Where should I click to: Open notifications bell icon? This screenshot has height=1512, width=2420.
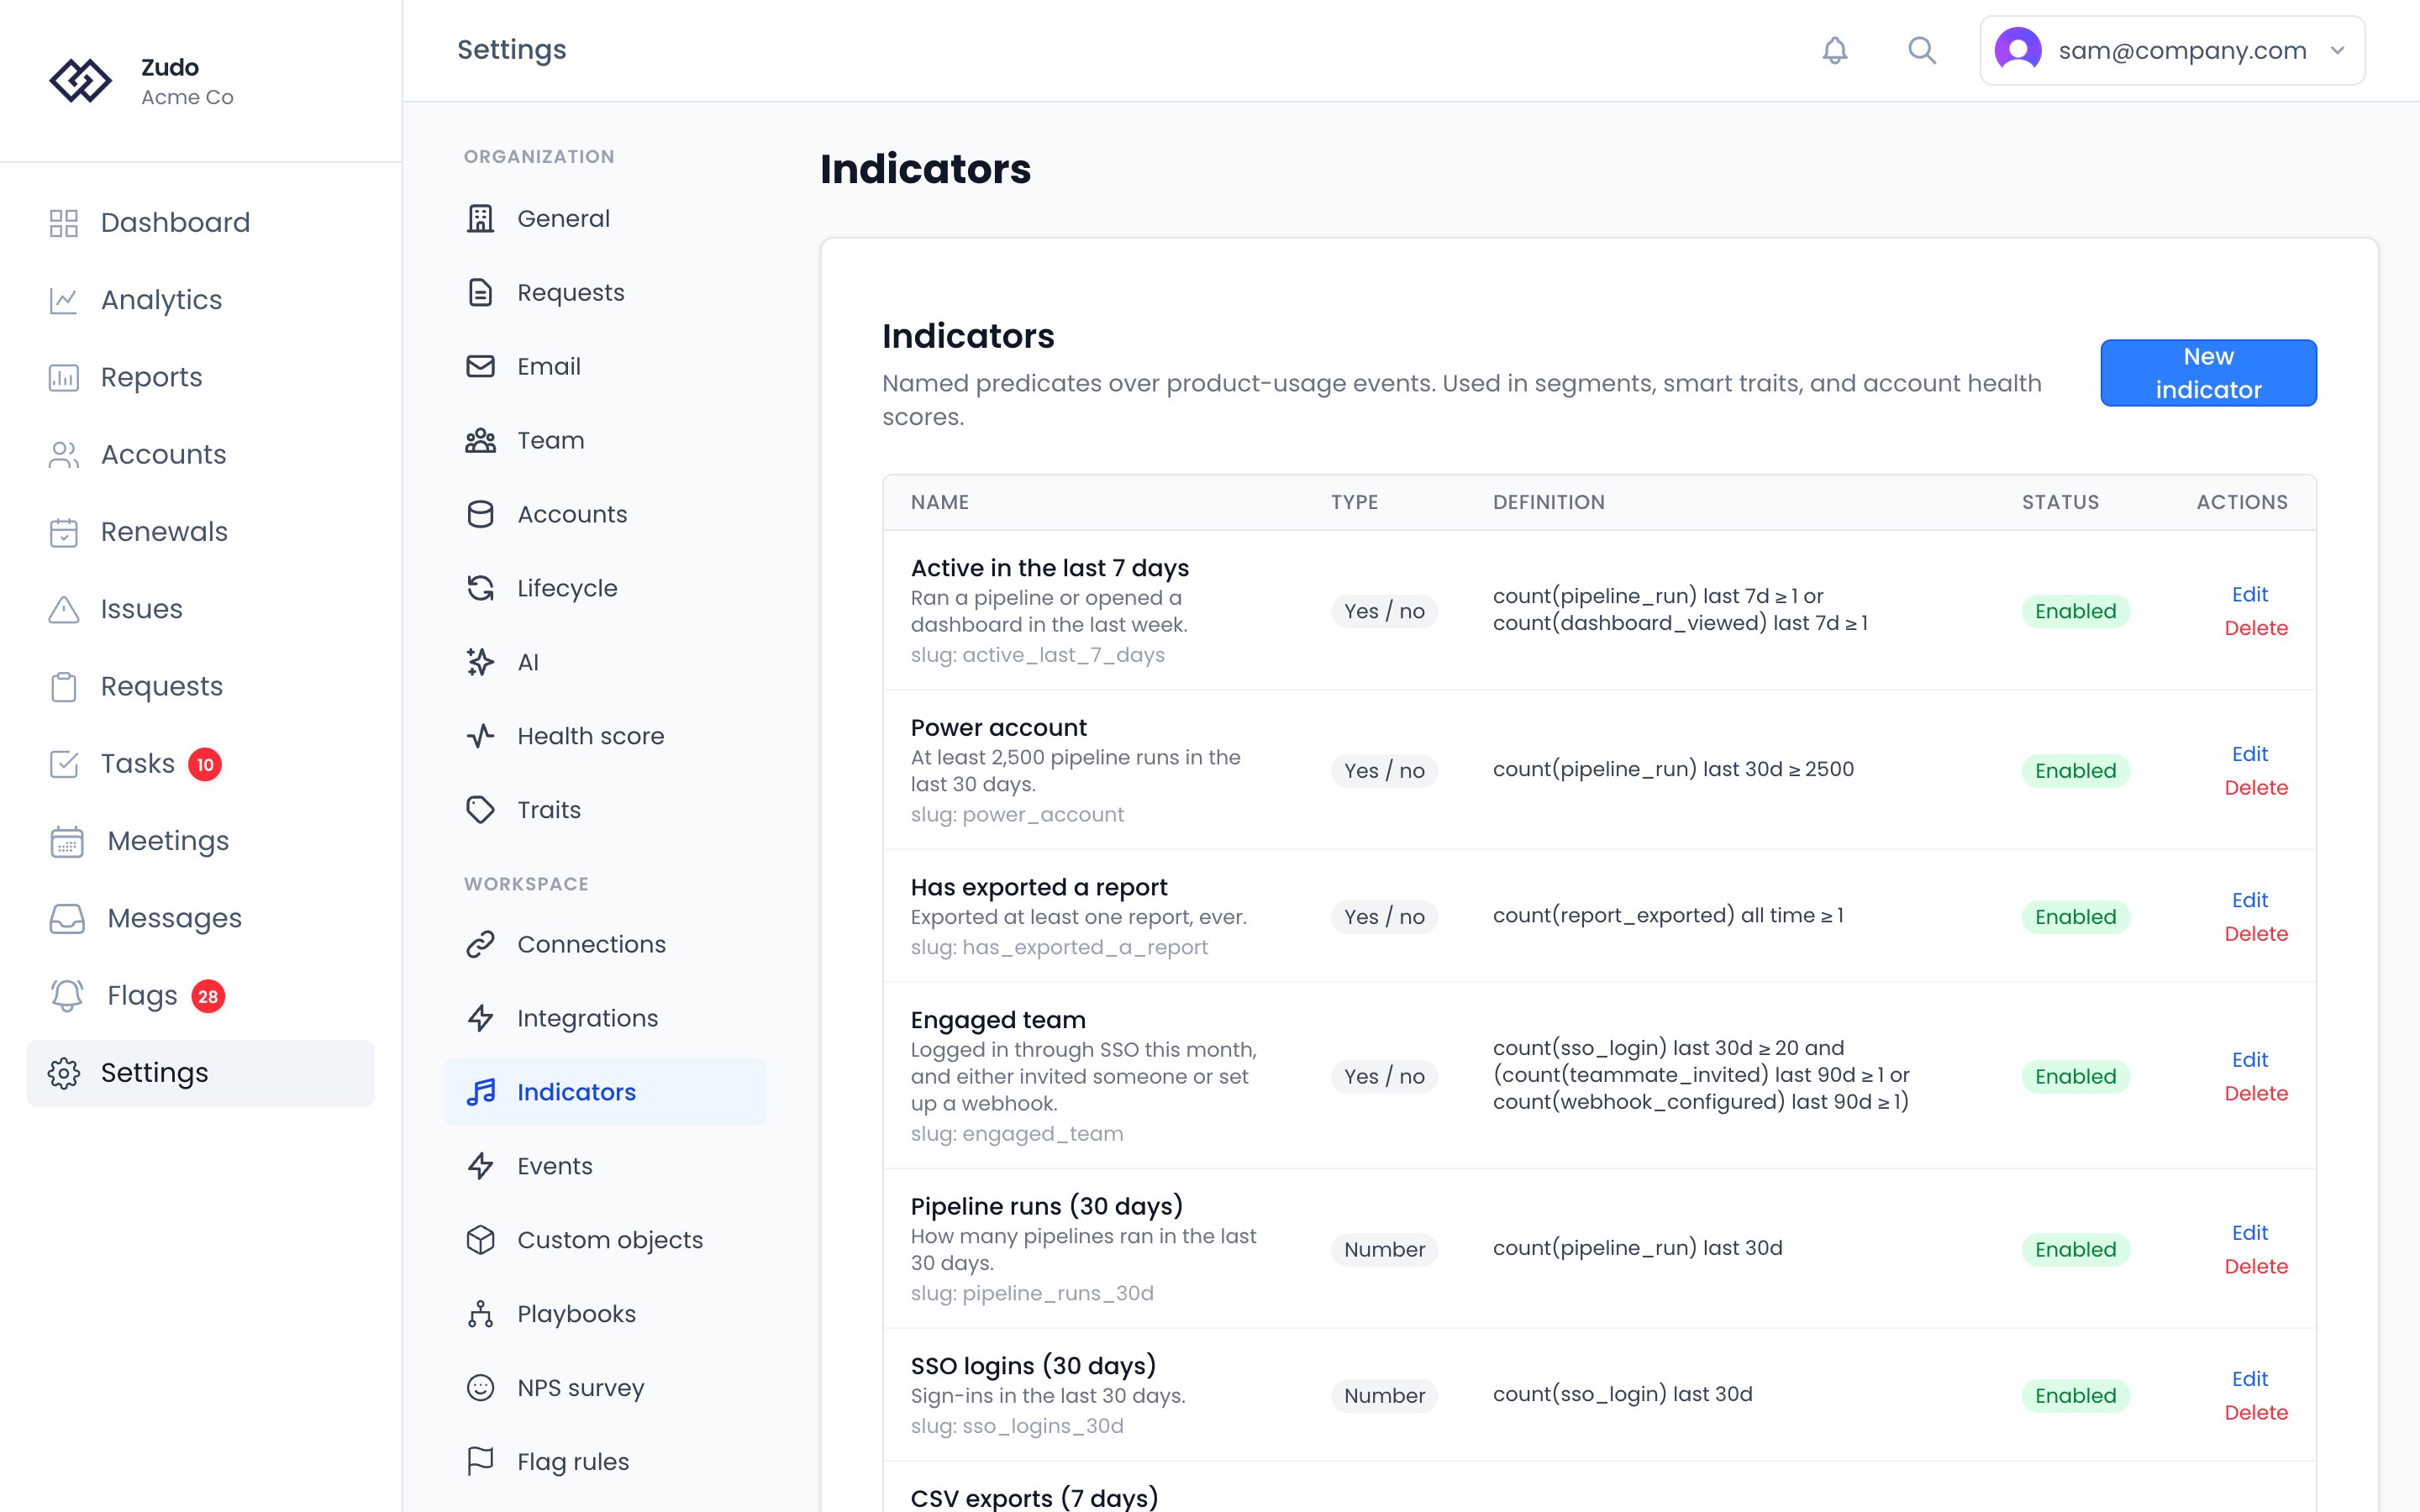(1835, 50)
